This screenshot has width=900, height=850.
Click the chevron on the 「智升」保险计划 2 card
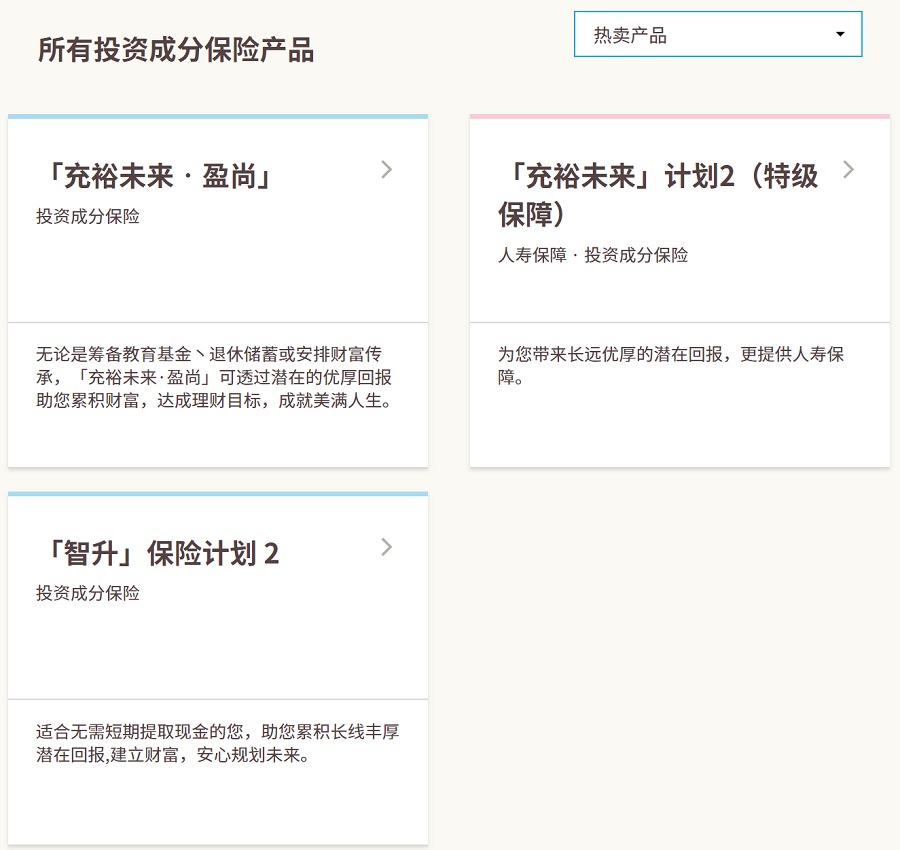[387, 547]
